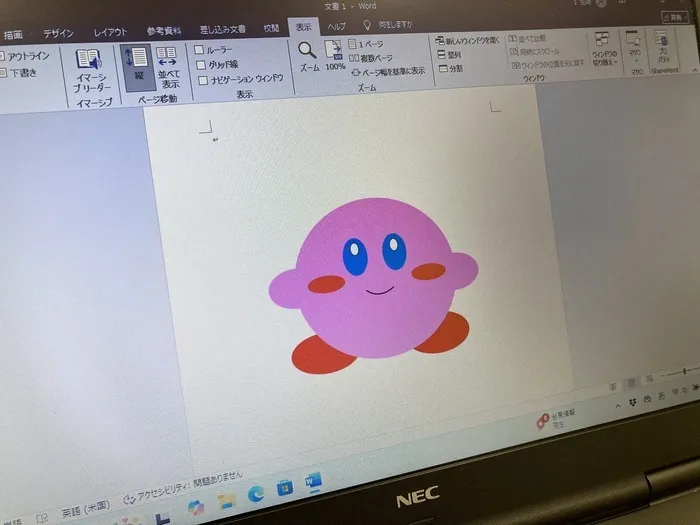Select the pink character body shape
This screenshot has height=525, width=700.
pyautogui.click(x=375, y=278)
